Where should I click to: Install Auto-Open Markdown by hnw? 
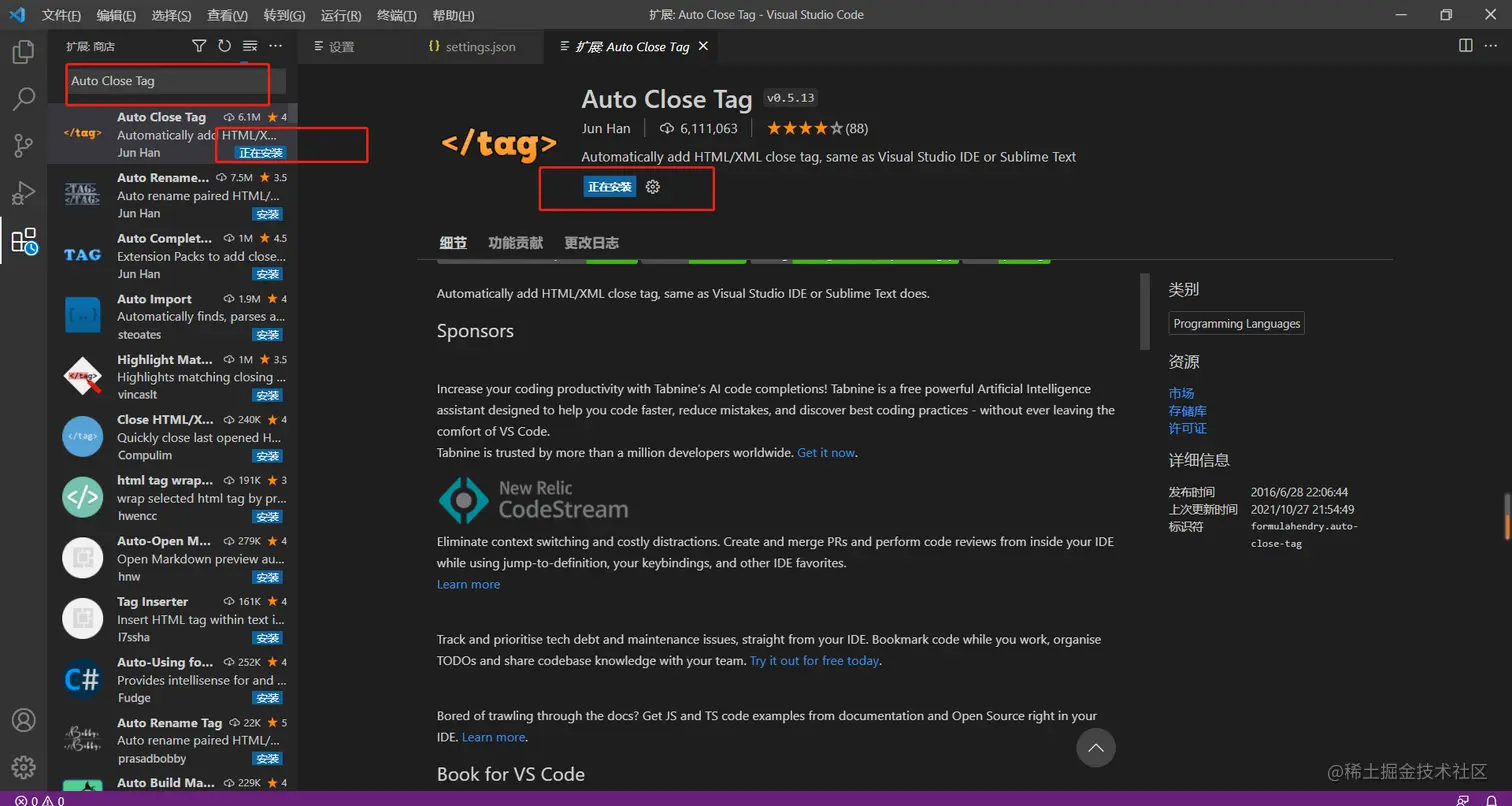[267, 577]
